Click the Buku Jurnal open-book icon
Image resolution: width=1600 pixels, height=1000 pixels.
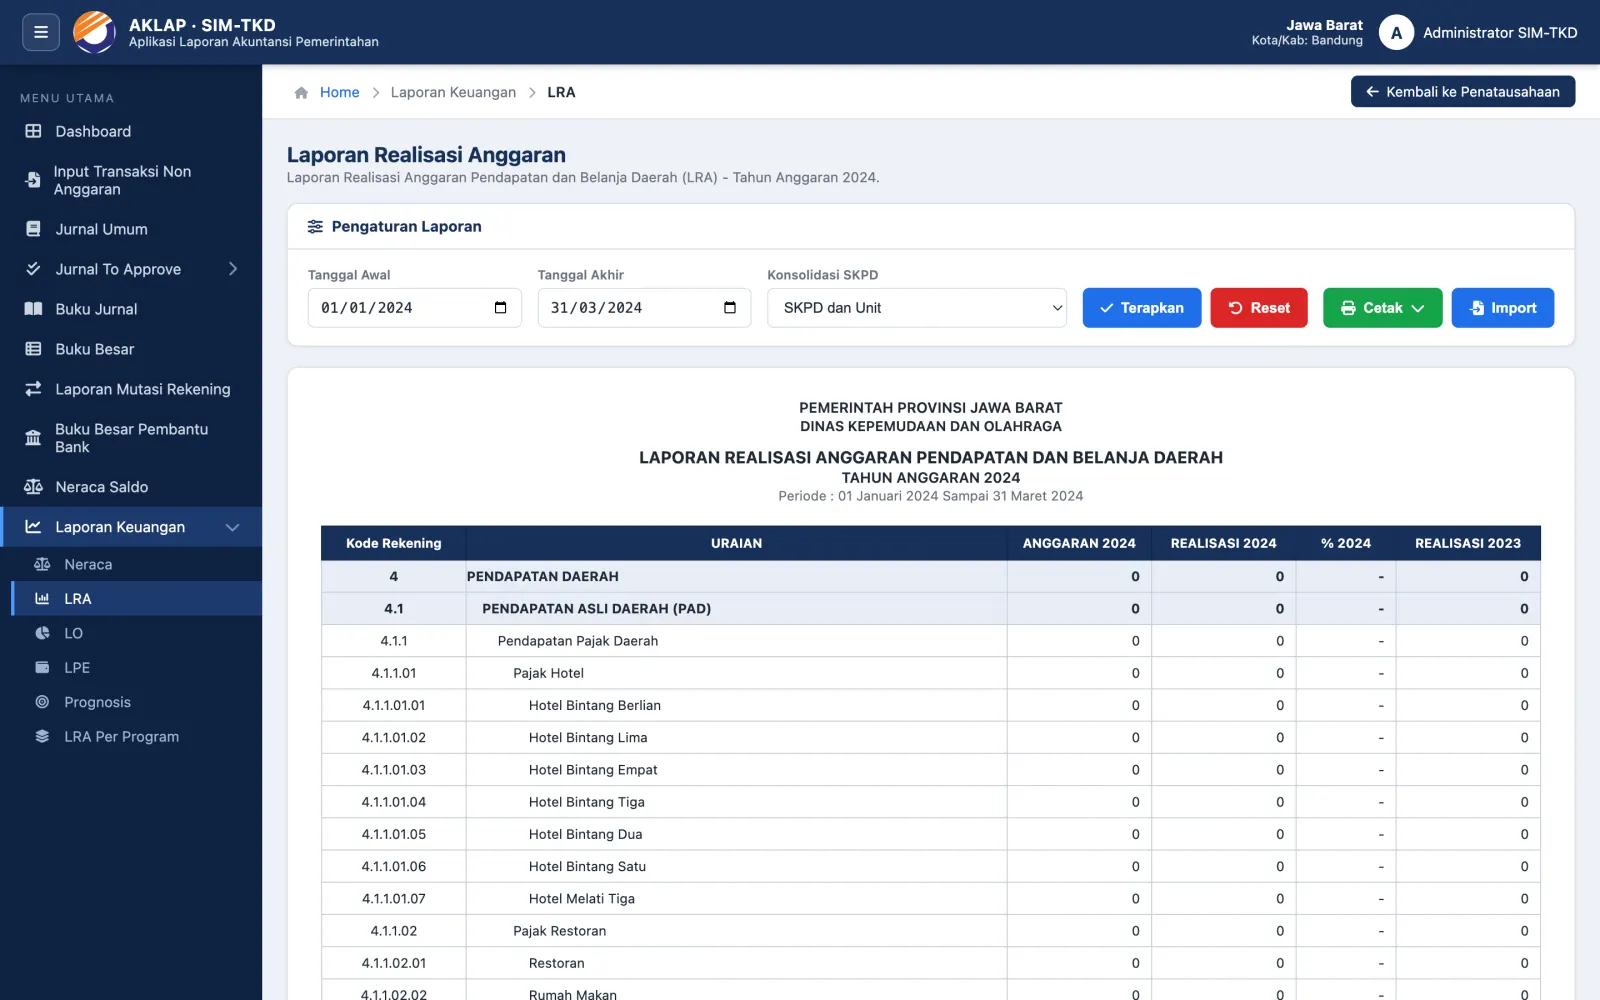(33, 309)
